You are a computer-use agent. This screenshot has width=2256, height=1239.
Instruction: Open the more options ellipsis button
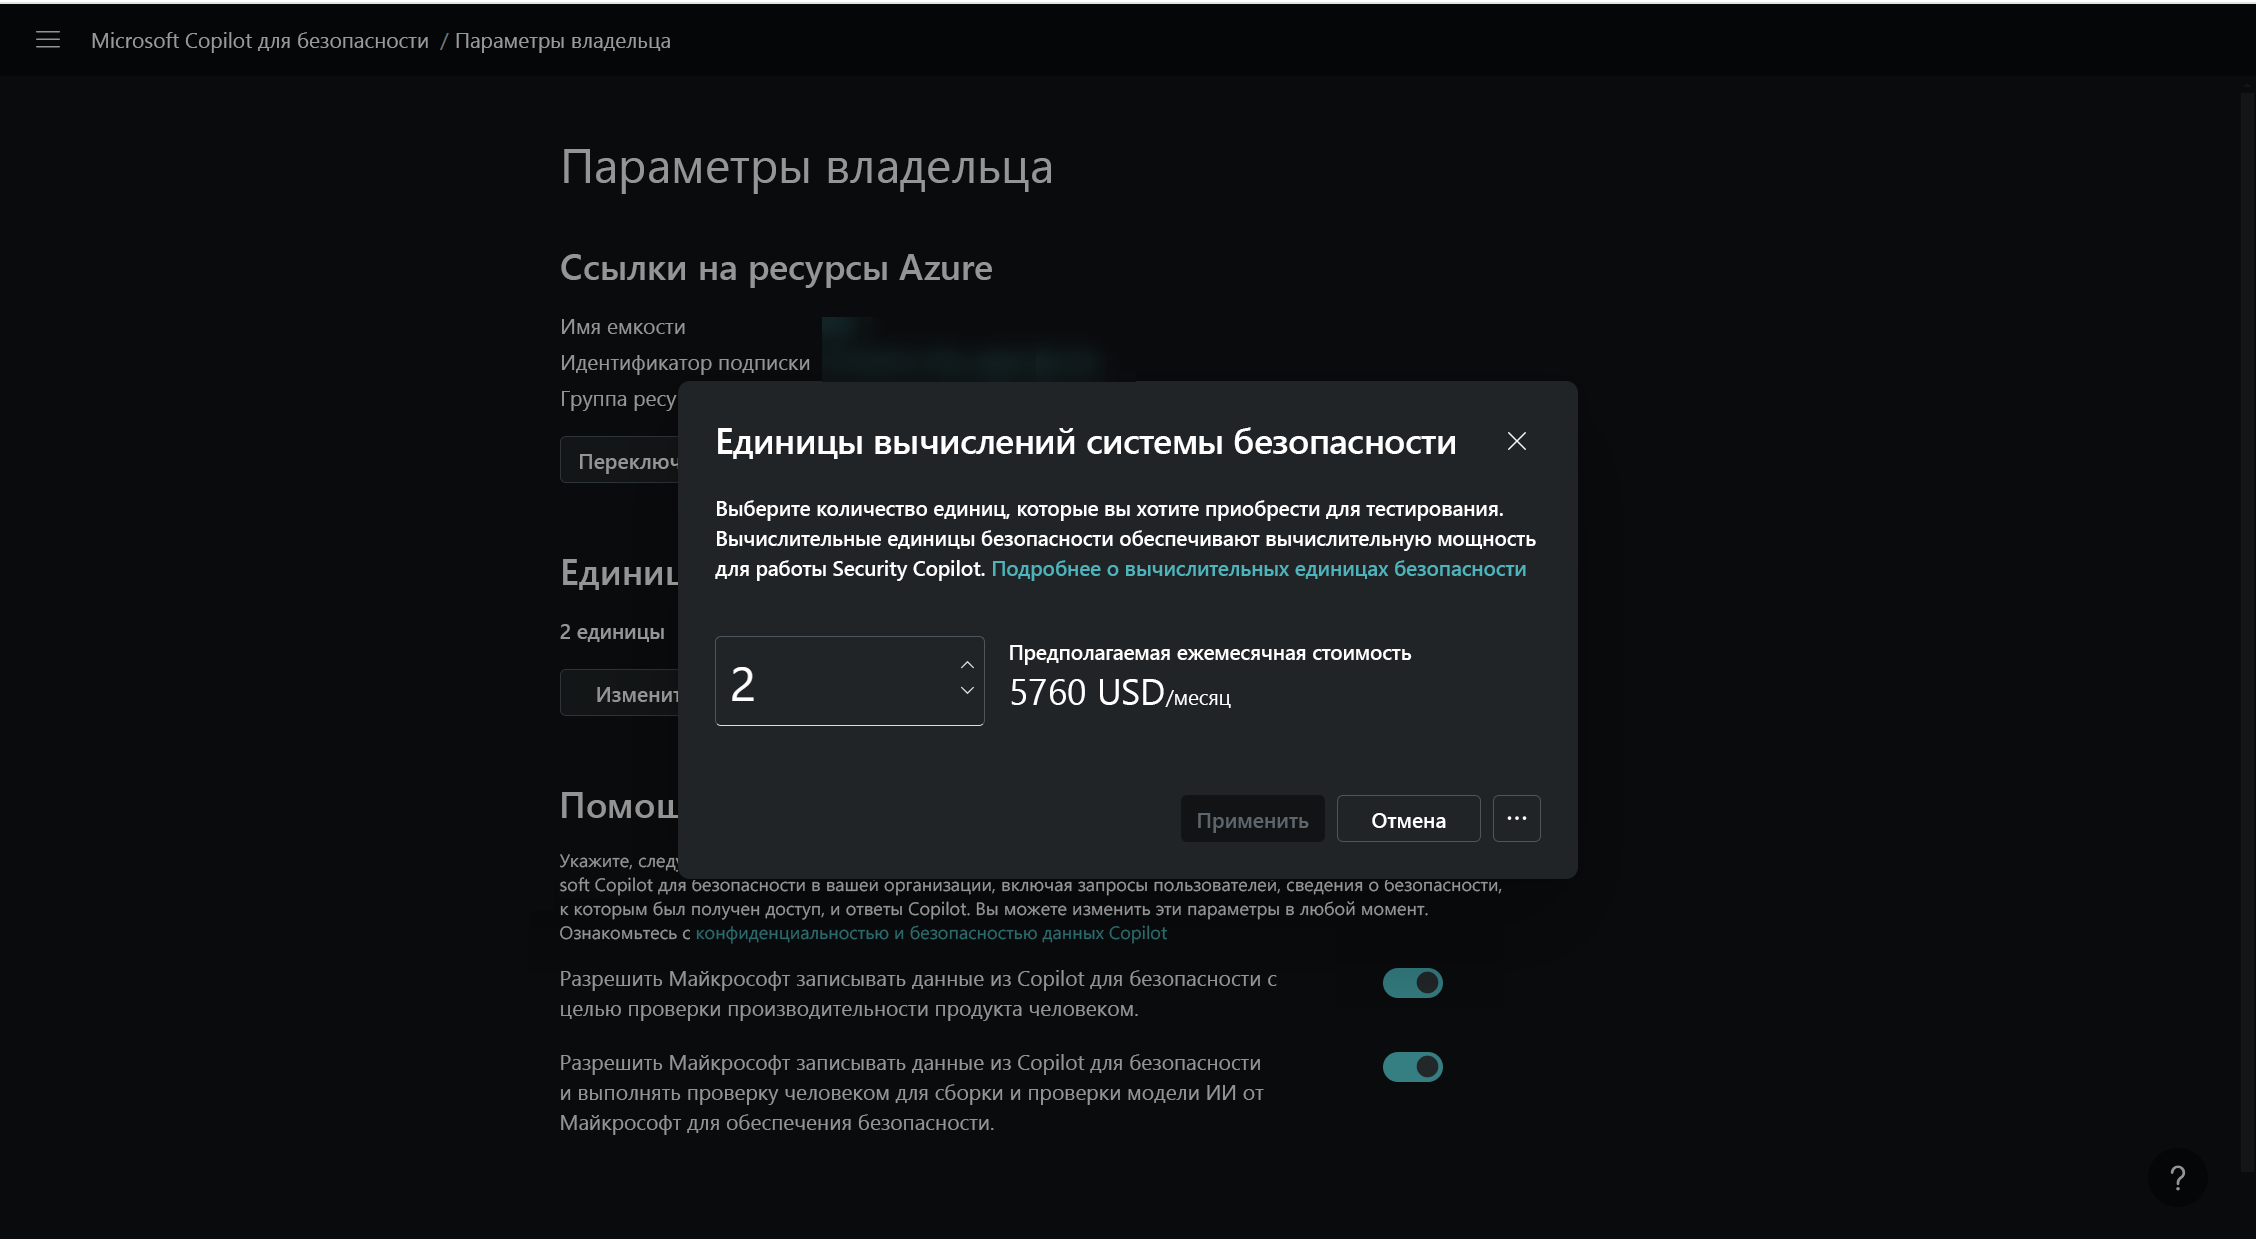(x=1516, y=818)
